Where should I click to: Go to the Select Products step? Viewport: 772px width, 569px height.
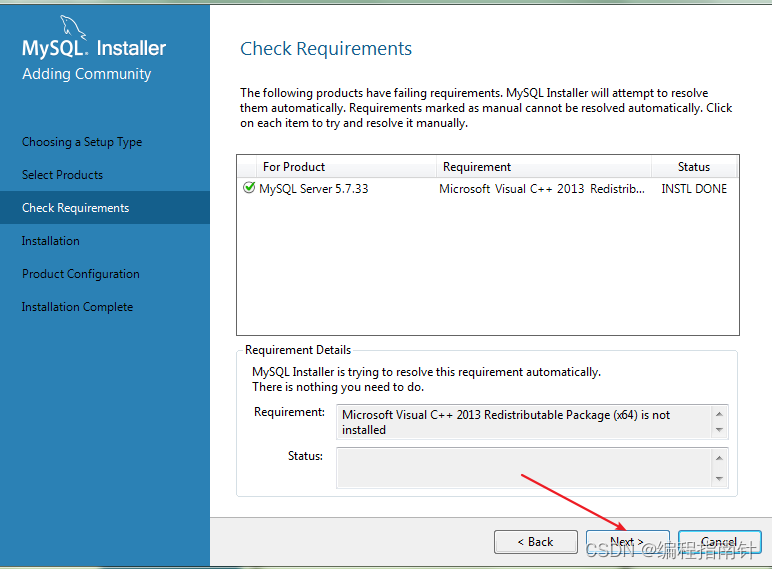tap(62, 175)
